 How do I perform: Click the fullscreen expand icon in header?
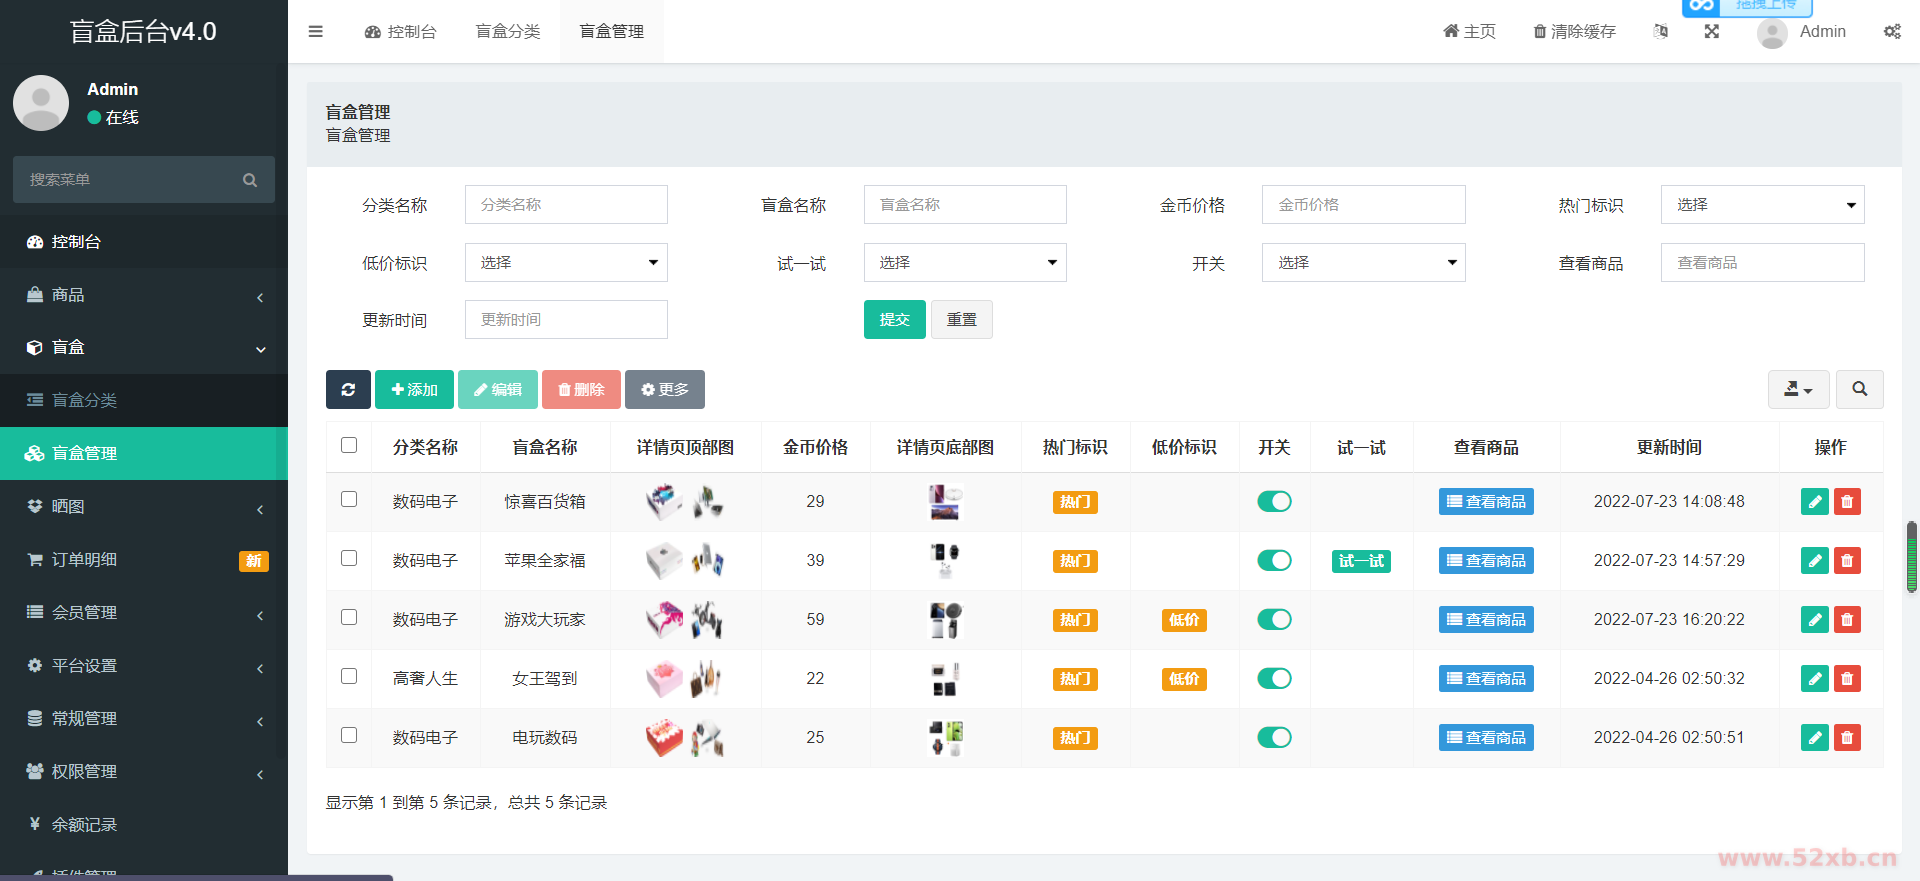pyautogui.click(x=1712, y=32)
